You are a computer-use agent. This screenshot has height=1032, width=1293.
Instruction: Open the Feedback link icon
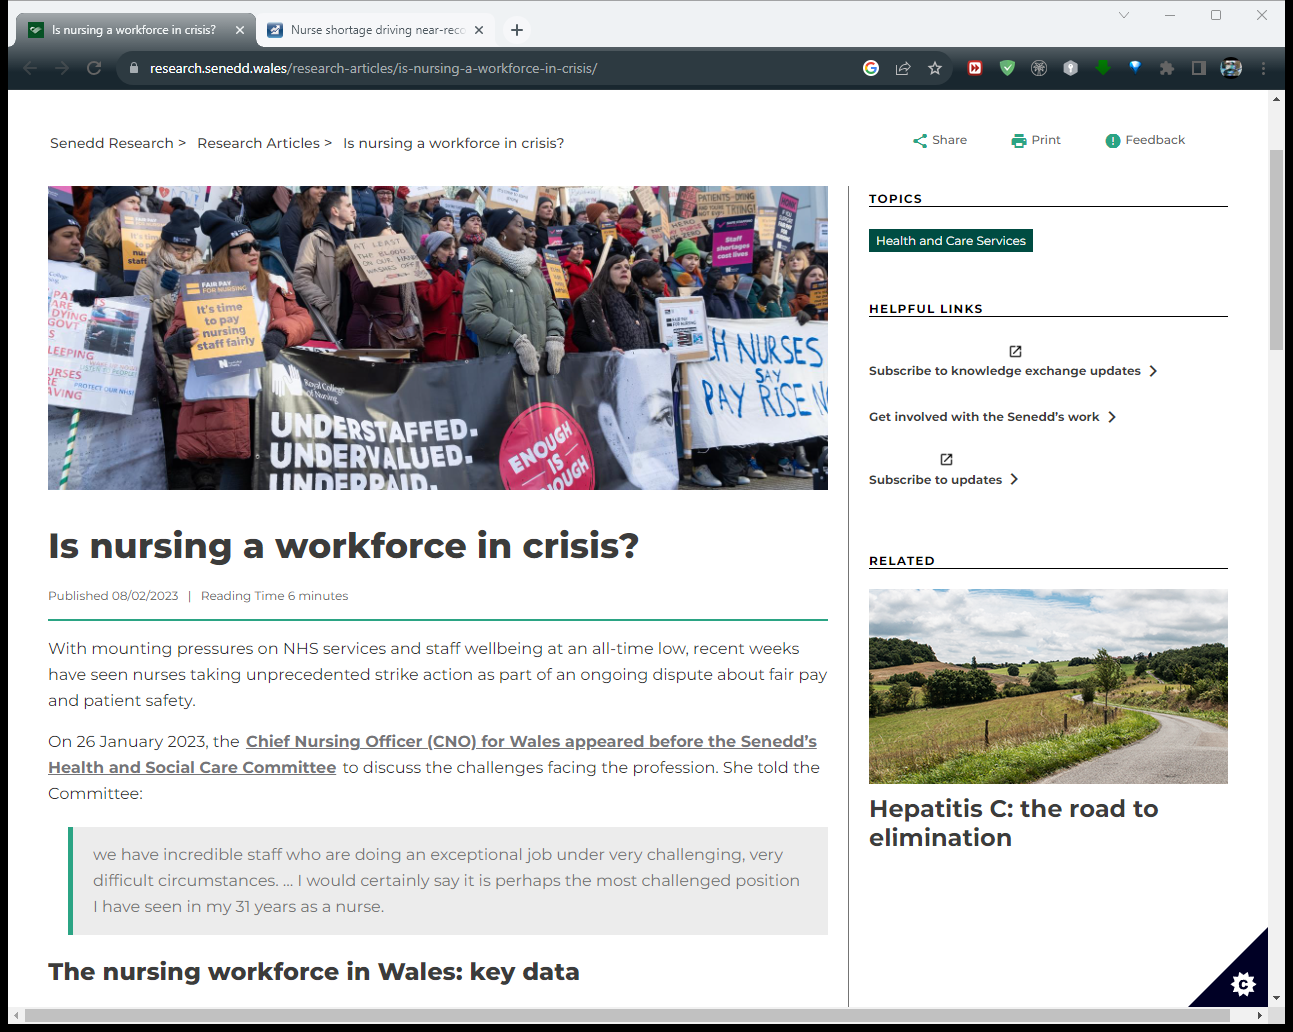[x=1112, y=141]
